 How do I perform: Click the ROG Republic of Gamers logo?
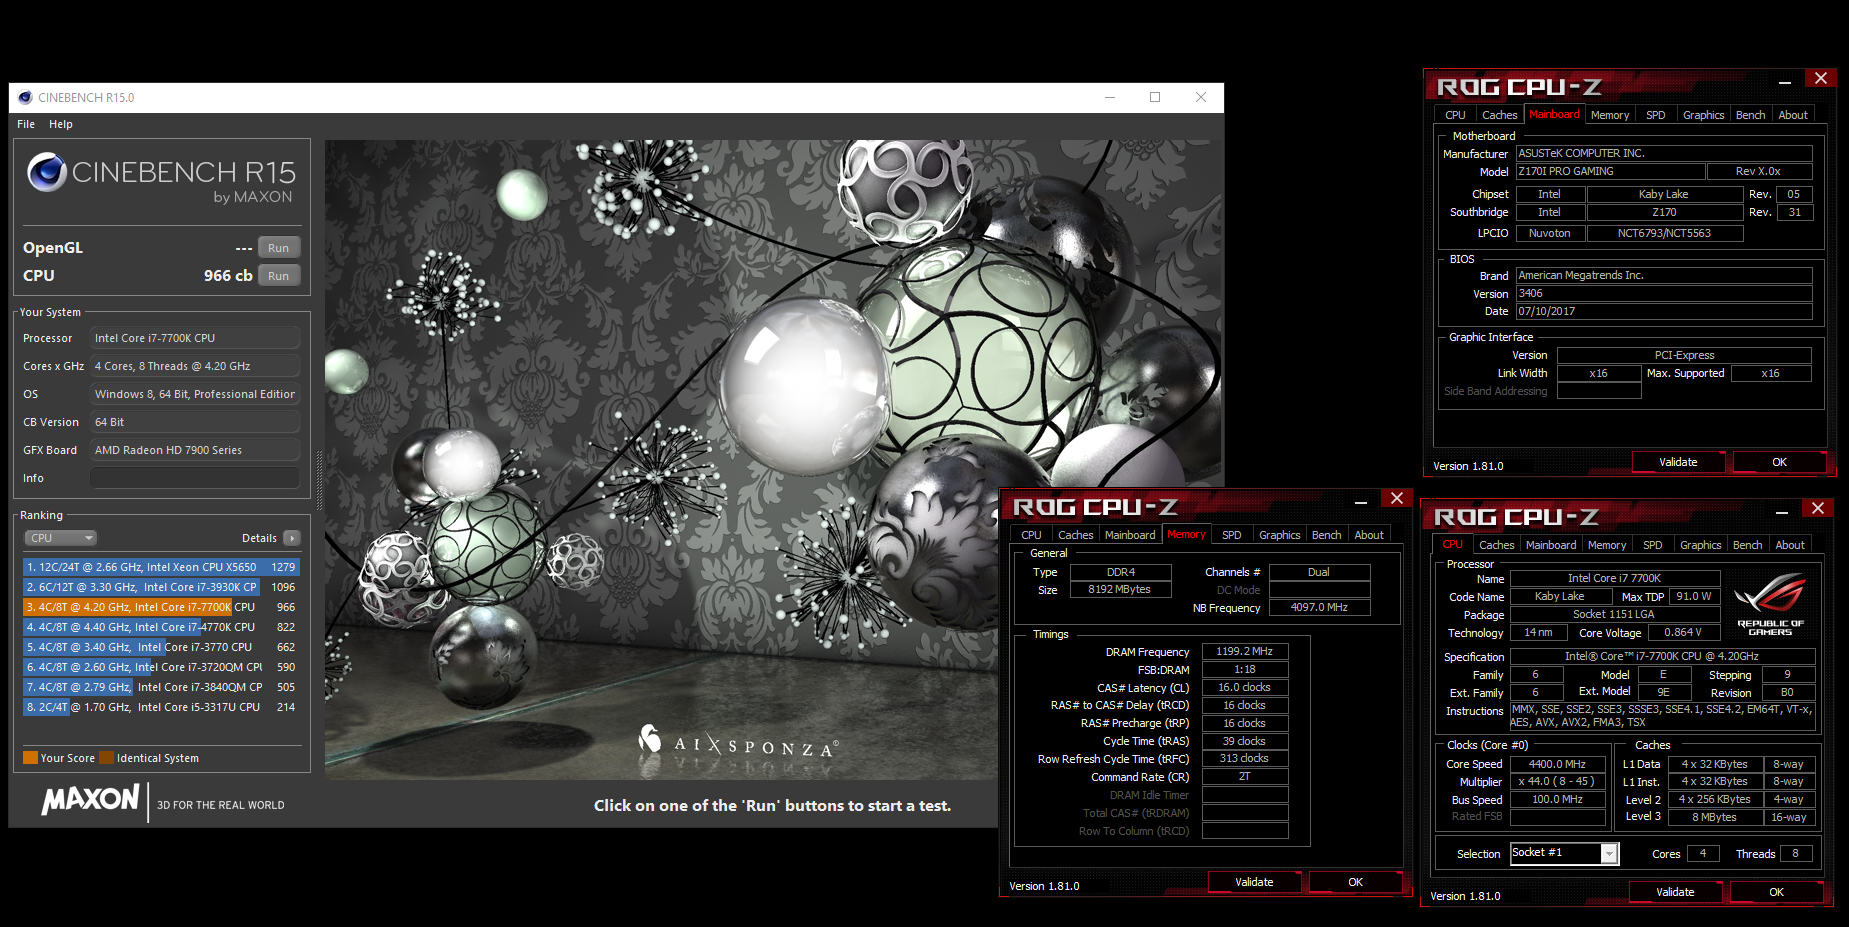[1770, 603]
